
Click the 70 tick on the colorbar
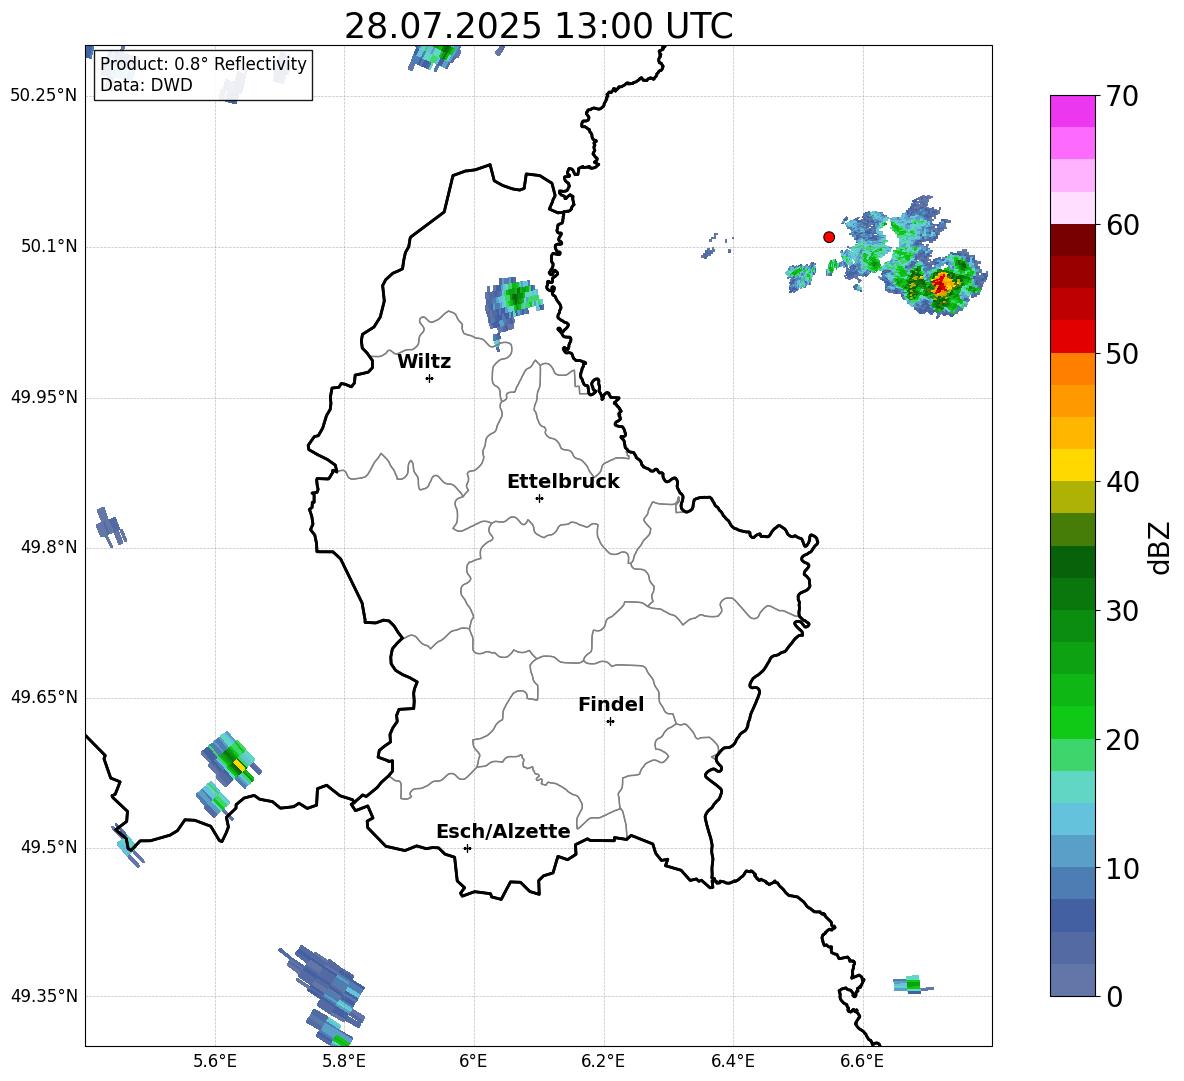[1121, 96]
